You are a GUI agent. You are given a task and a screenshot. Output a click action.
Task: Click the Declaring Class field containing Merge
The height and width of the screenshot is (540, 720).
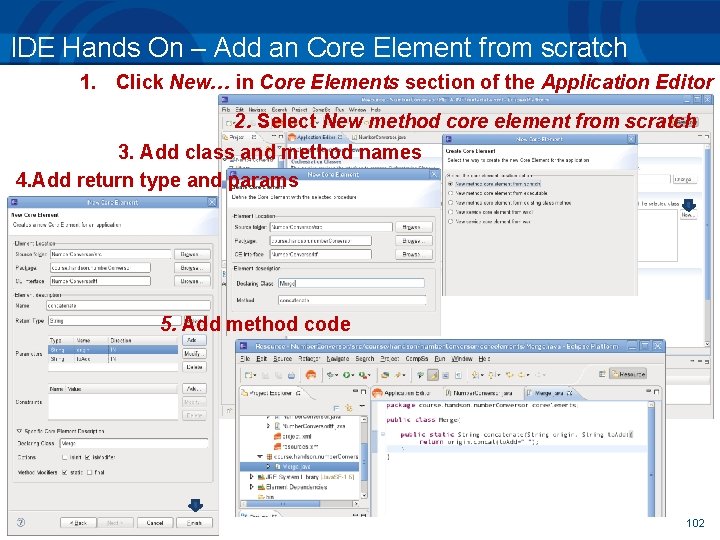pos(134,444)
